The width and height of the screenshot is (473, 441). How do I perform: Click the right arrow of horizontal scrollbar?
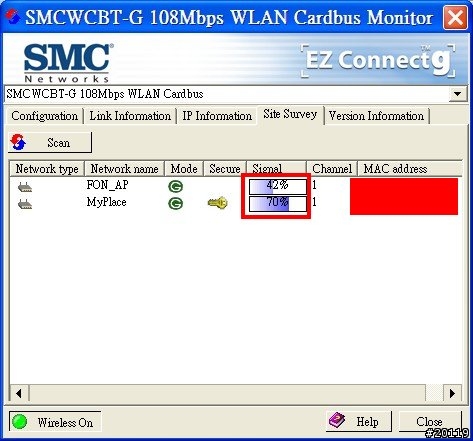452,393
